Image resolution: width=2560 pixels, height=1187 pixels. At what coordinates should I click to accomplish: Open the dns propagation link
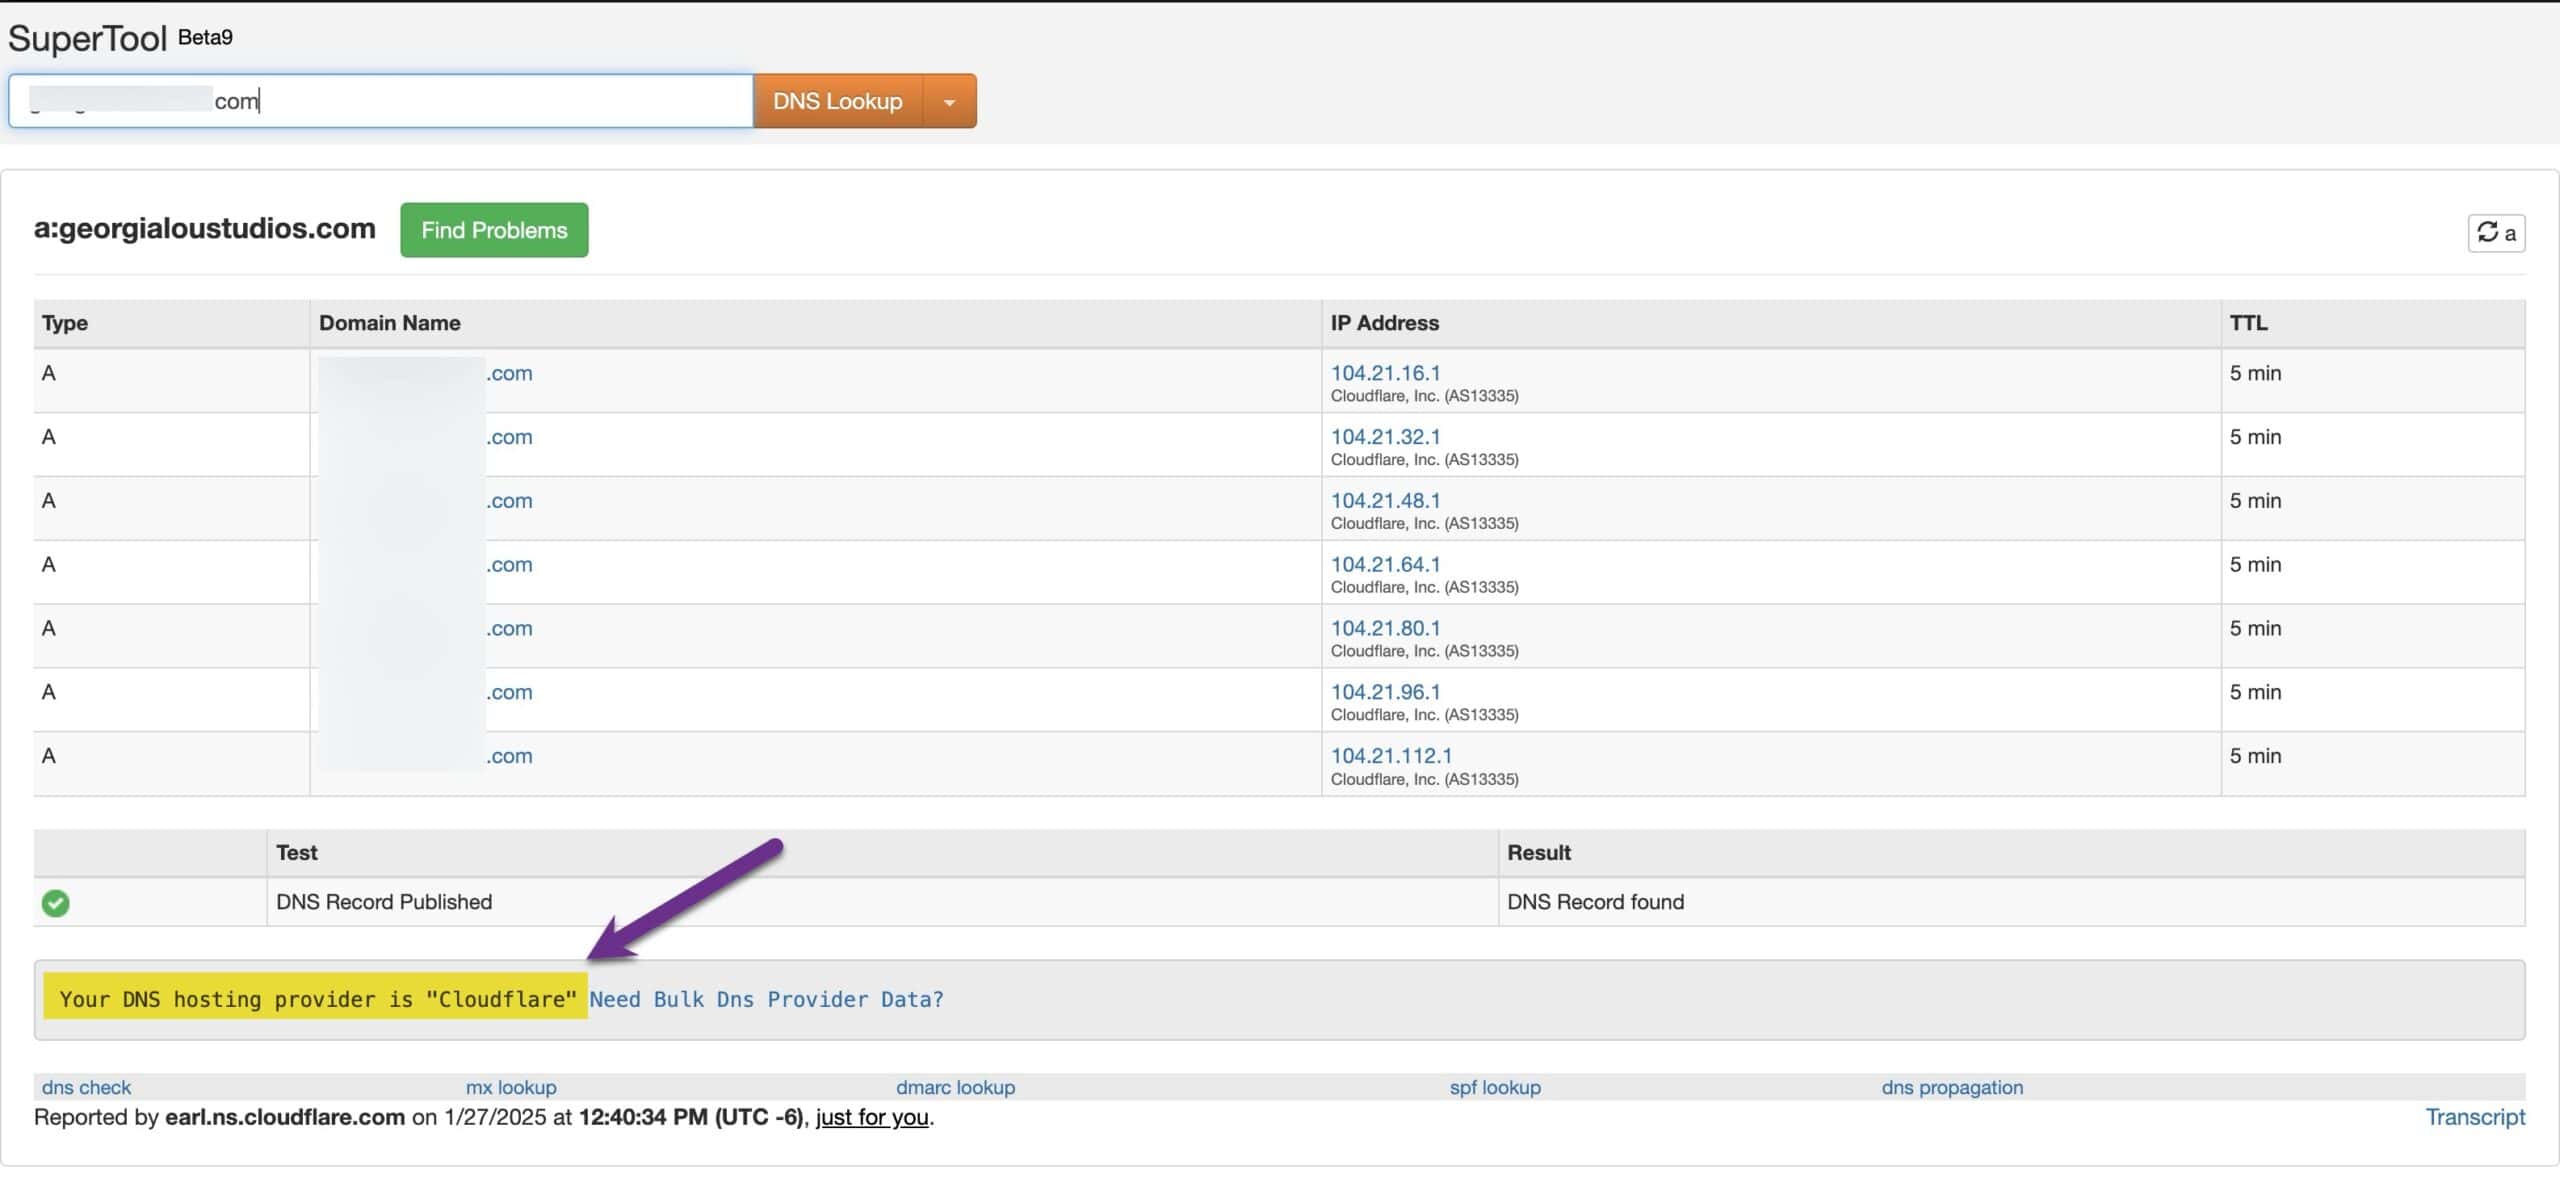(1952, 1087)
